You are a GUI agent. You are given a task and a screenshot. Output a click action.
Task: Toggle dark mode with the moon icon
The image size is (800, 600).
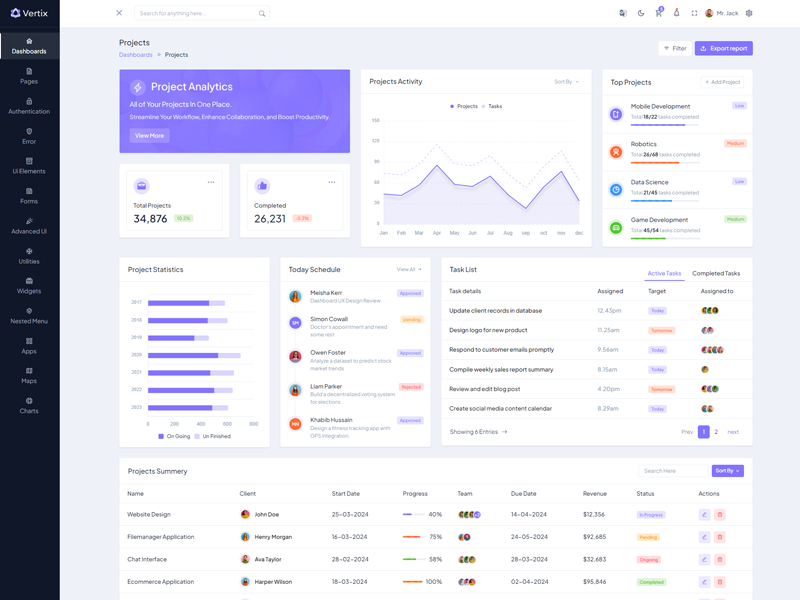click(641, 13)
